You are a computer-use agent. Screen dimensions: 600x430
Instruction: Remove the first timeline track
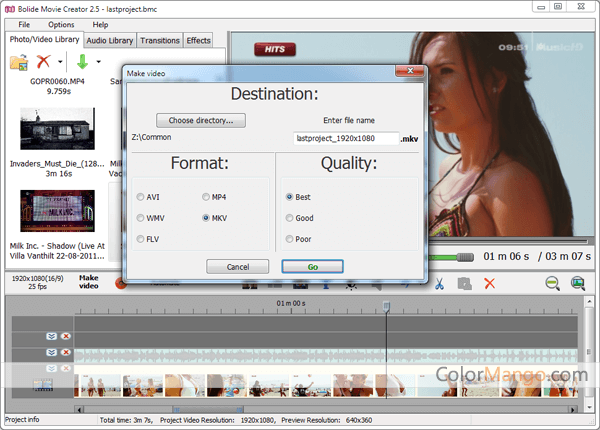click(x=65, y=336)
